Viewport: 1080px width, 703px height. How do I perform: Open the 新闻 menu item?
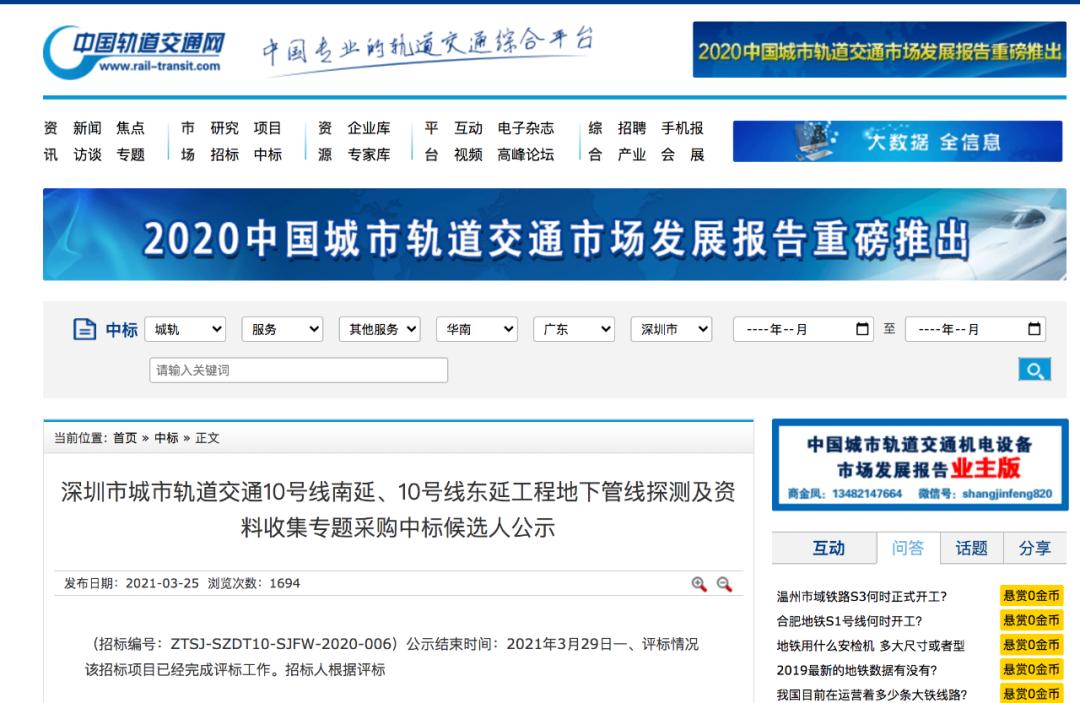click(x=88, y=128)
